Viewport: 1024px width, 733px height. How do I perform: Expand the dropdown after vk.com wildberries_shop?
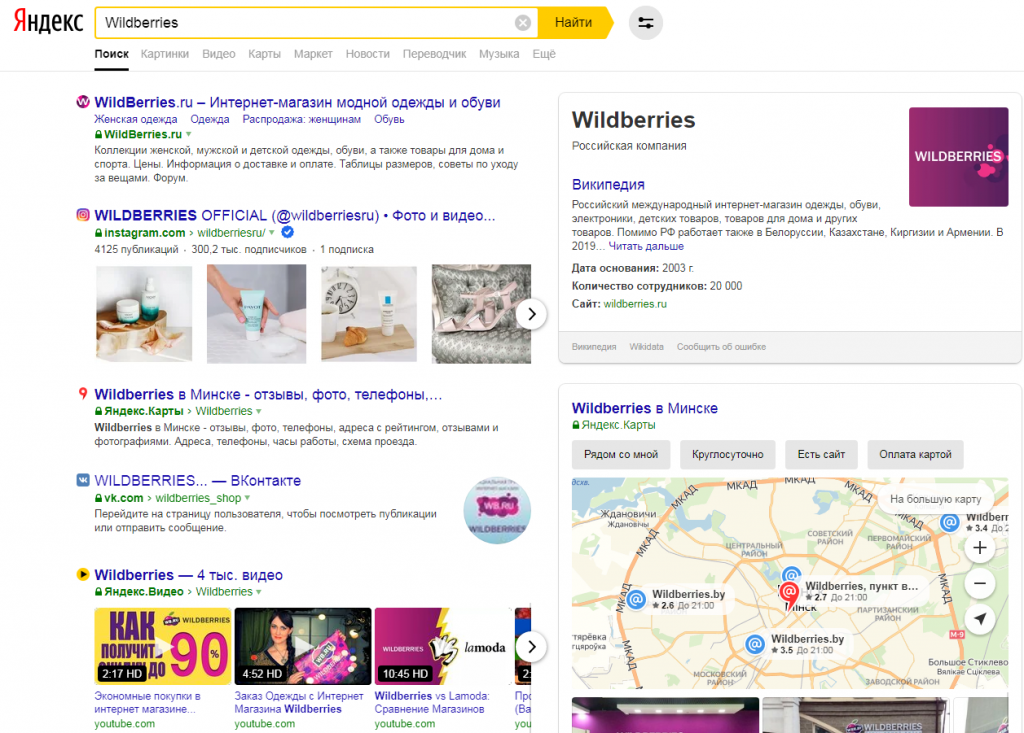(248, 498)
